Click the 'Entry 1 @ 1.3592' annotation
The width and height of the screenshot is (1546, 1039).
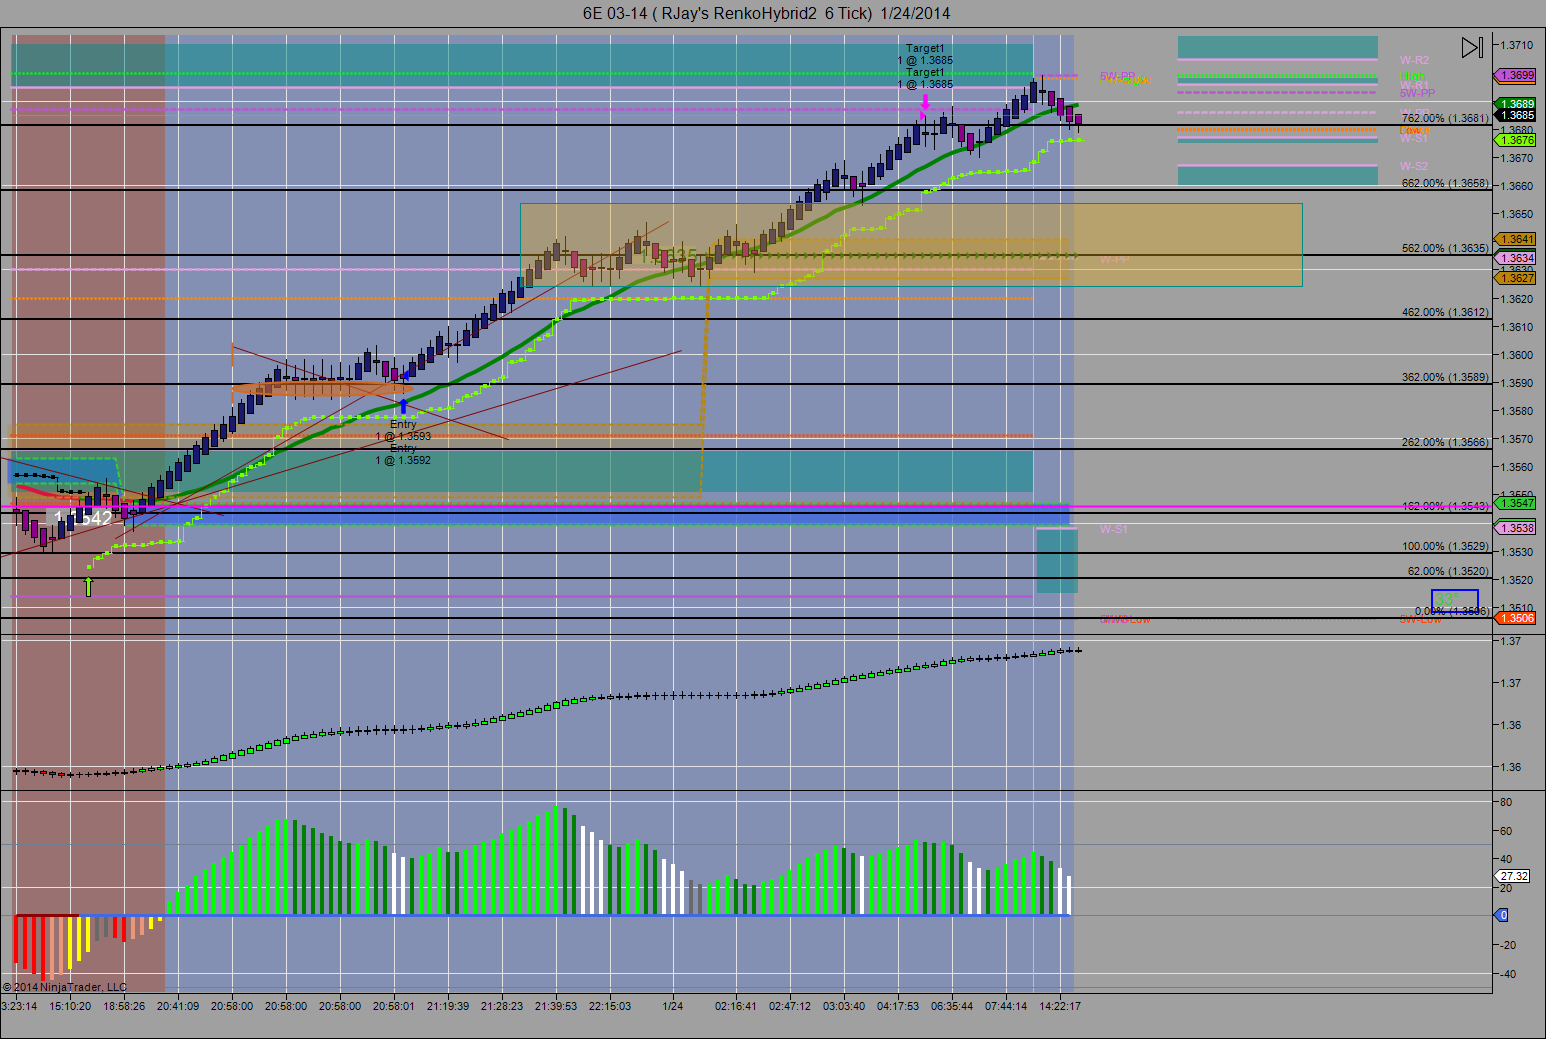403,455
